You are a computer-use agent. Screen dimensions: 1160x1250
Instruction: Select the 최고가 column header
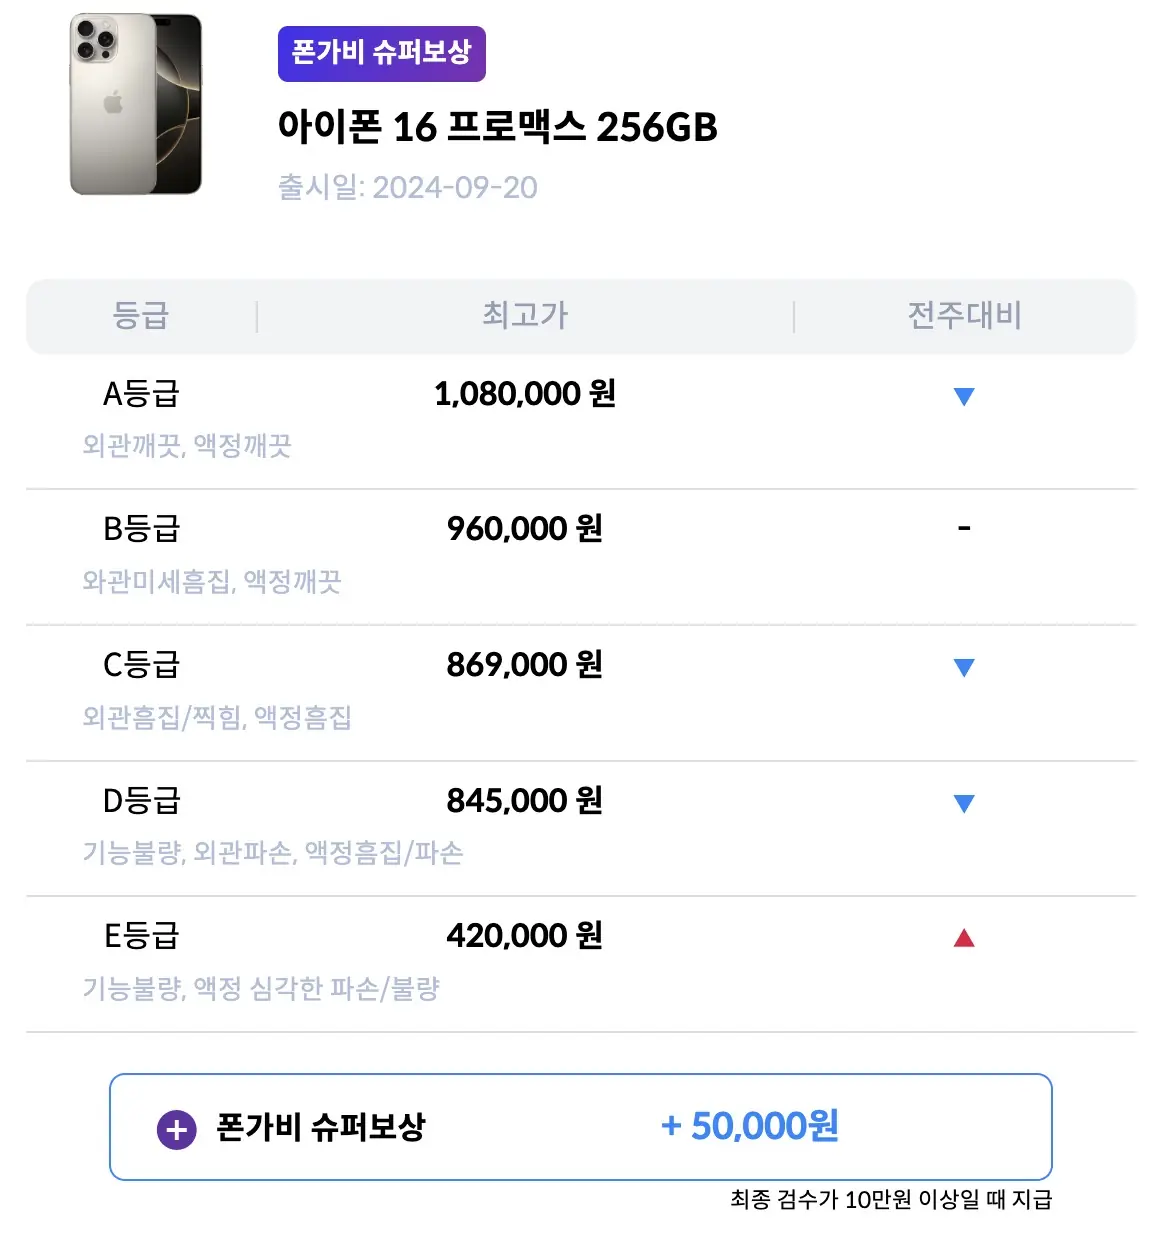tap(525, 316)
